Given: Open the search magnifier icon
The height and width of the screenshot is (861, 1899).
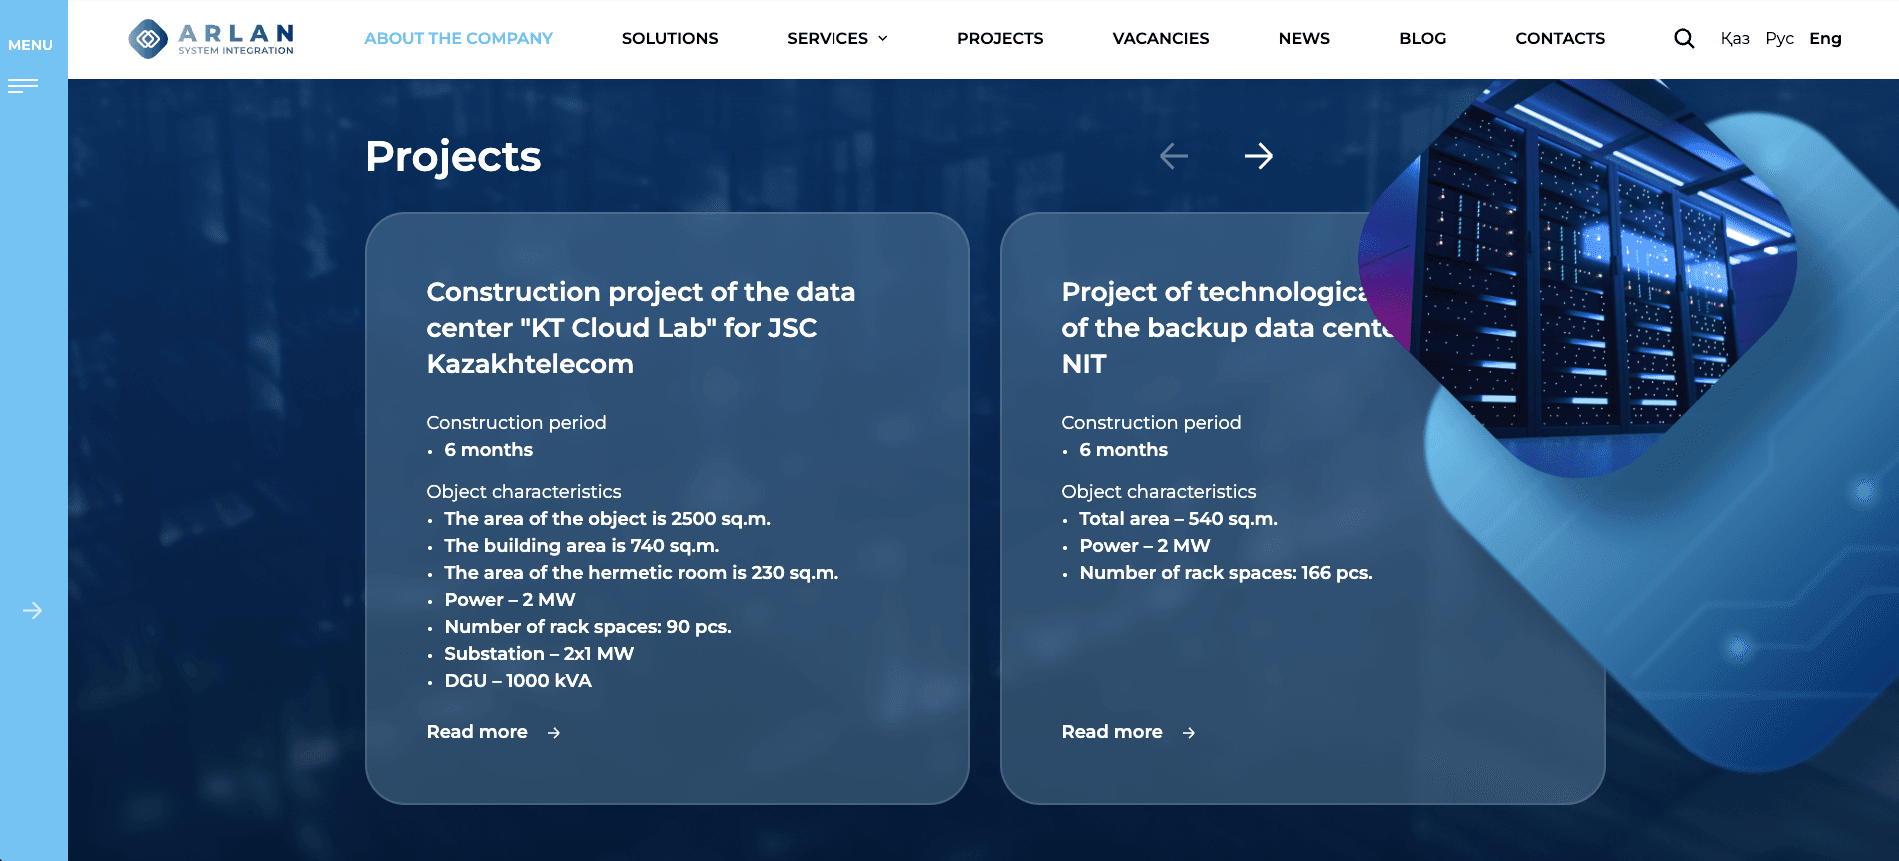Looking at the screenshot, I should pyautogui.click(x=1684, y=38).
